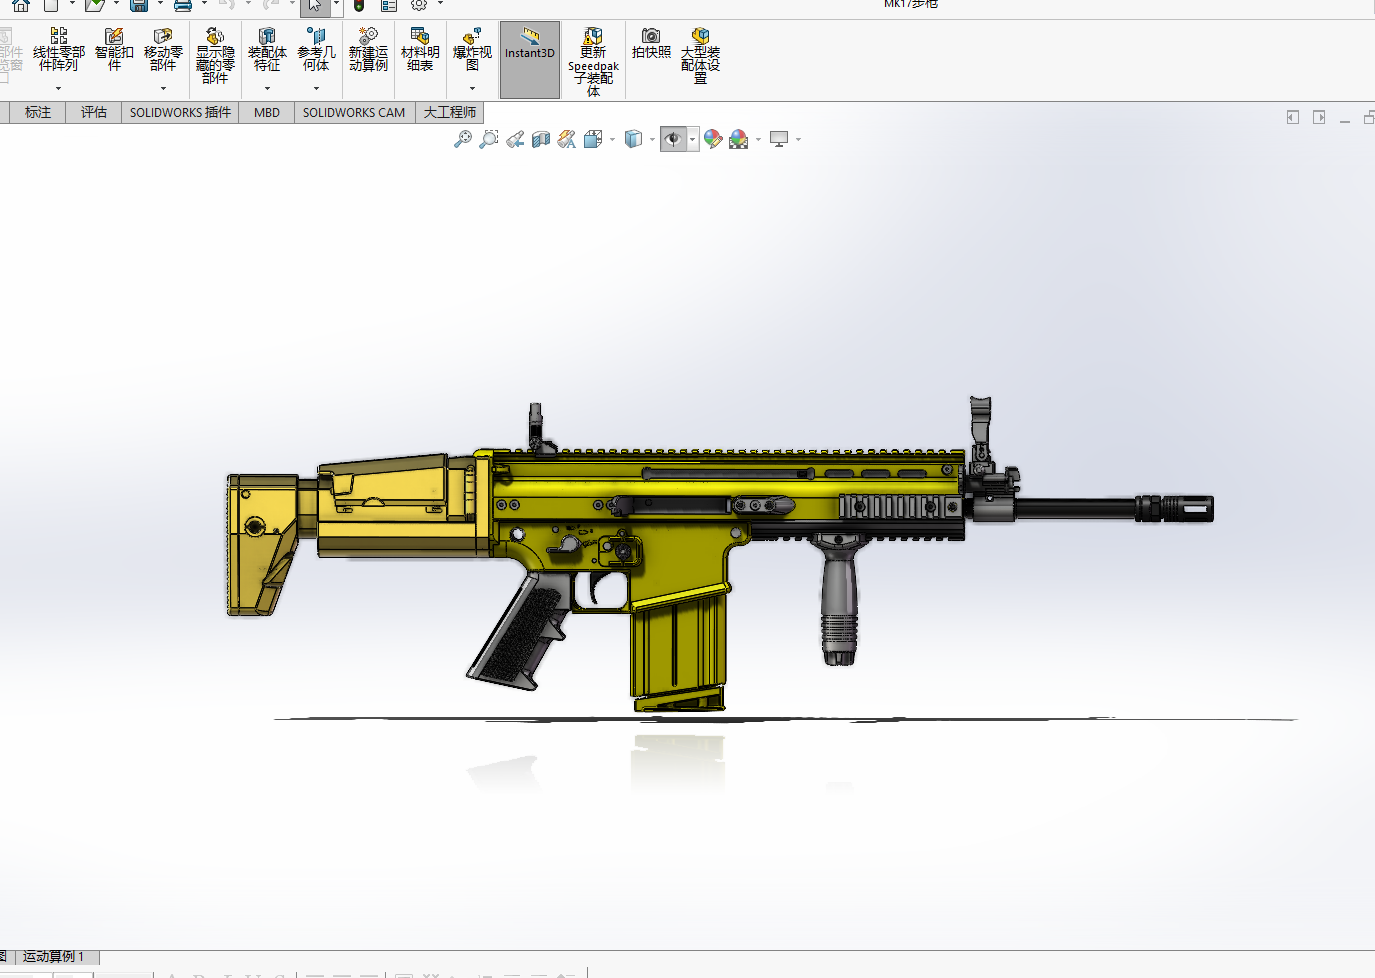The height and width of the screenshot is (978, 1375).
Task: Expand the Reference Geometry dropdown arrow
Action: coord(316,89)
